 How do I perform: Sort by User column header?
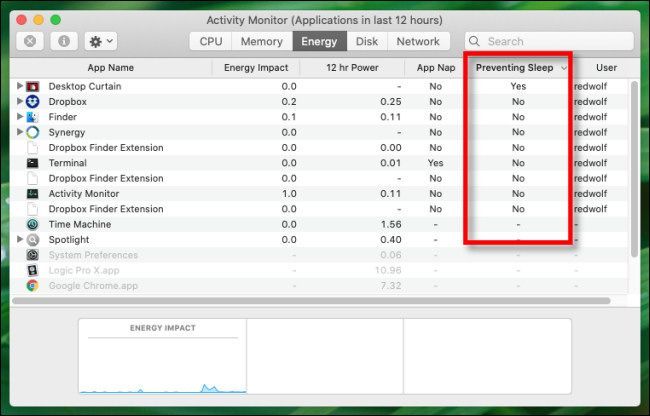coord(606,68)
